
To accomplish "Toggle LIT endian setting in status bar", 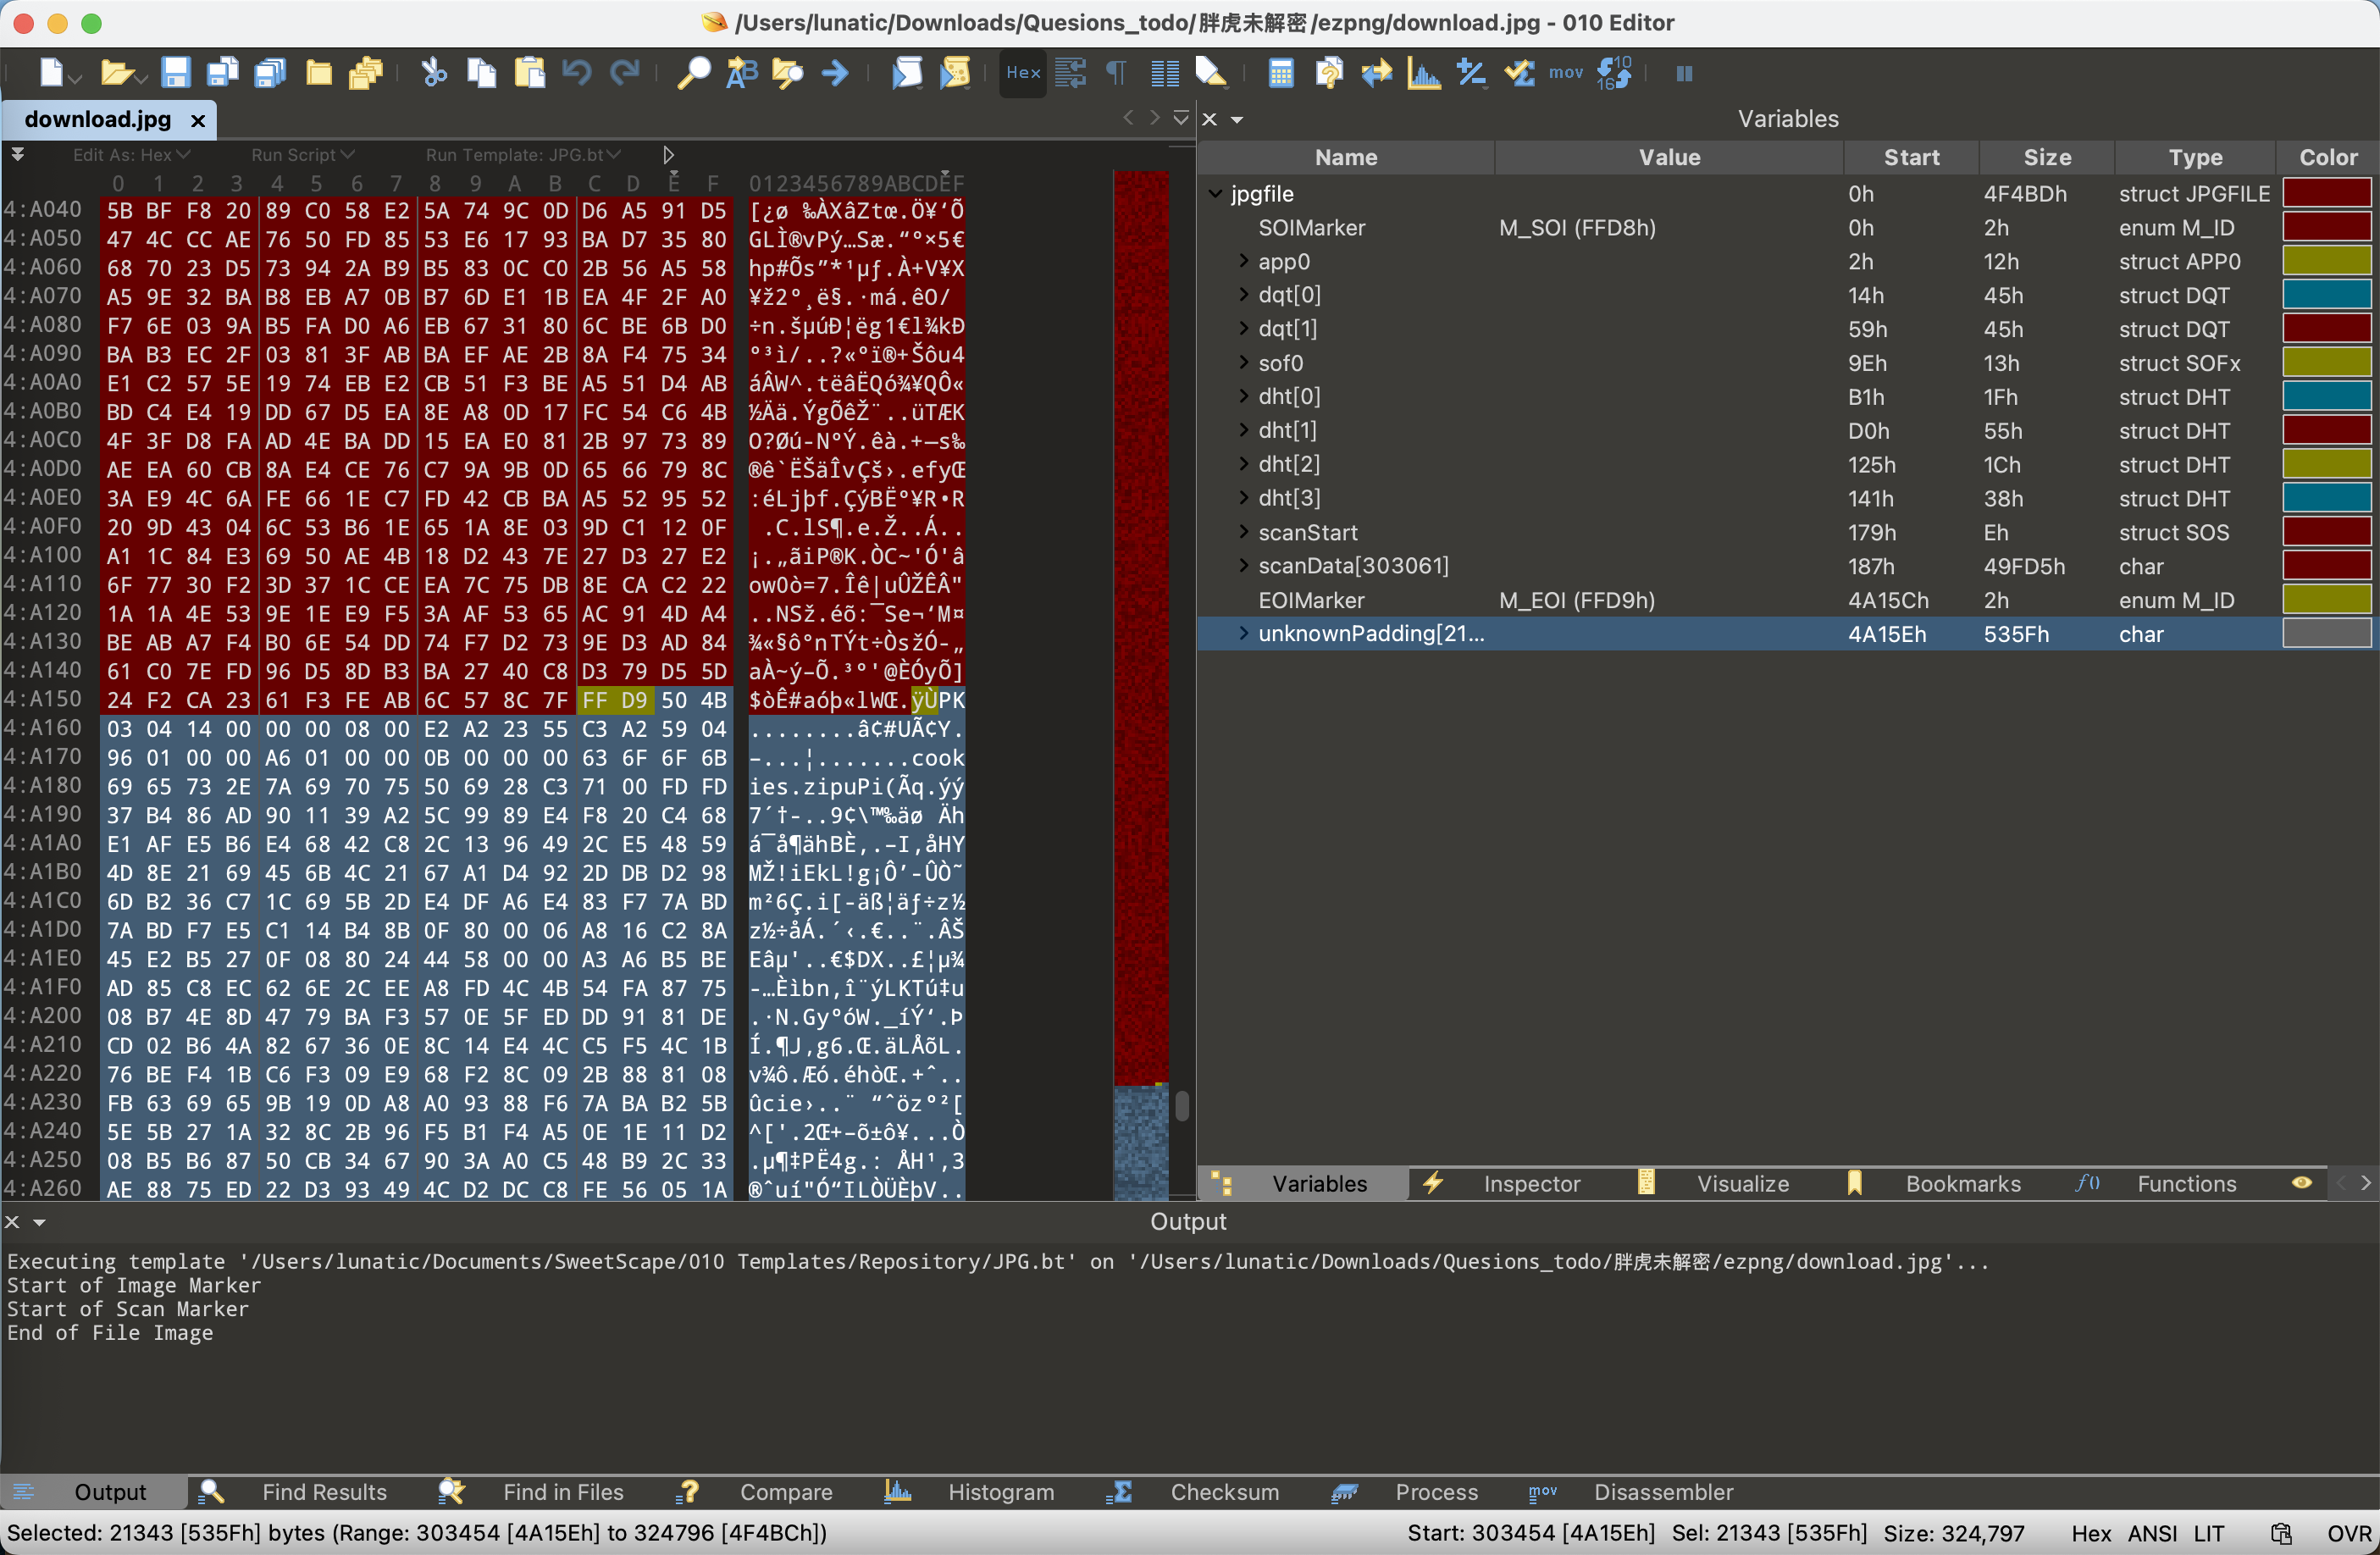I will tap(2209, 1533).
